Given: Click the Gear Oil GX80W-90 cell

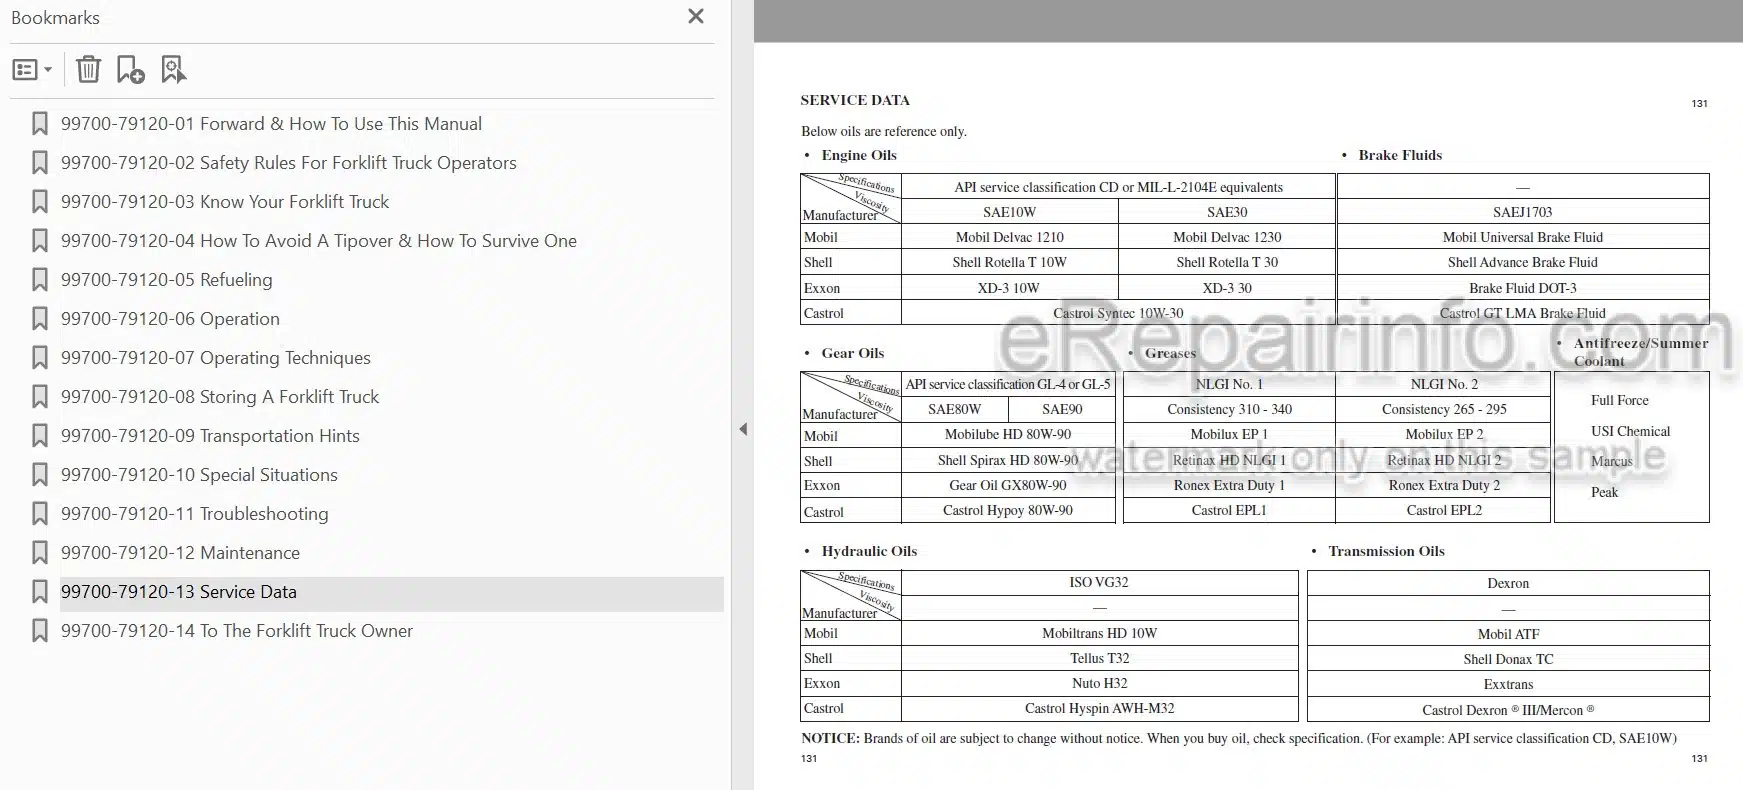Looking at the screenshot, I should point(1008,485).
